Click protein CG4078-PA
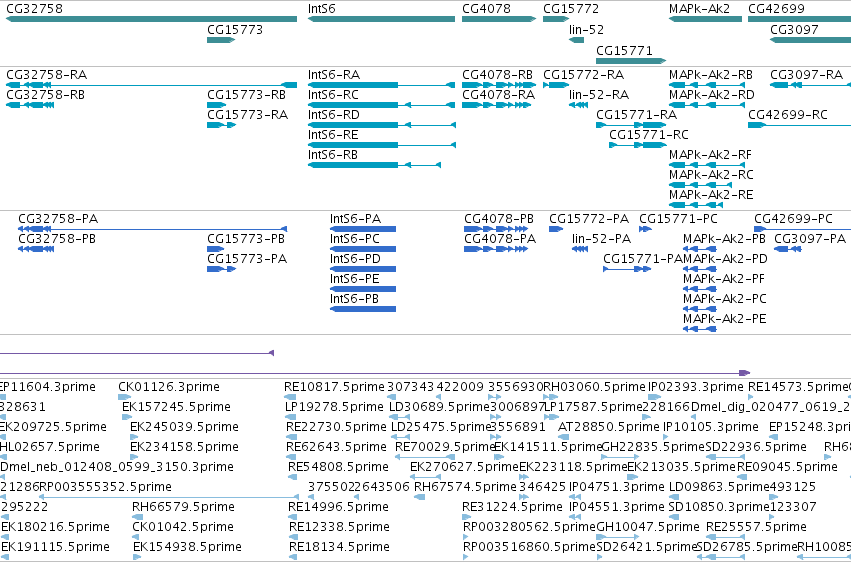The width and height of the screenshot is (851, 562). [x=500, y=239]
